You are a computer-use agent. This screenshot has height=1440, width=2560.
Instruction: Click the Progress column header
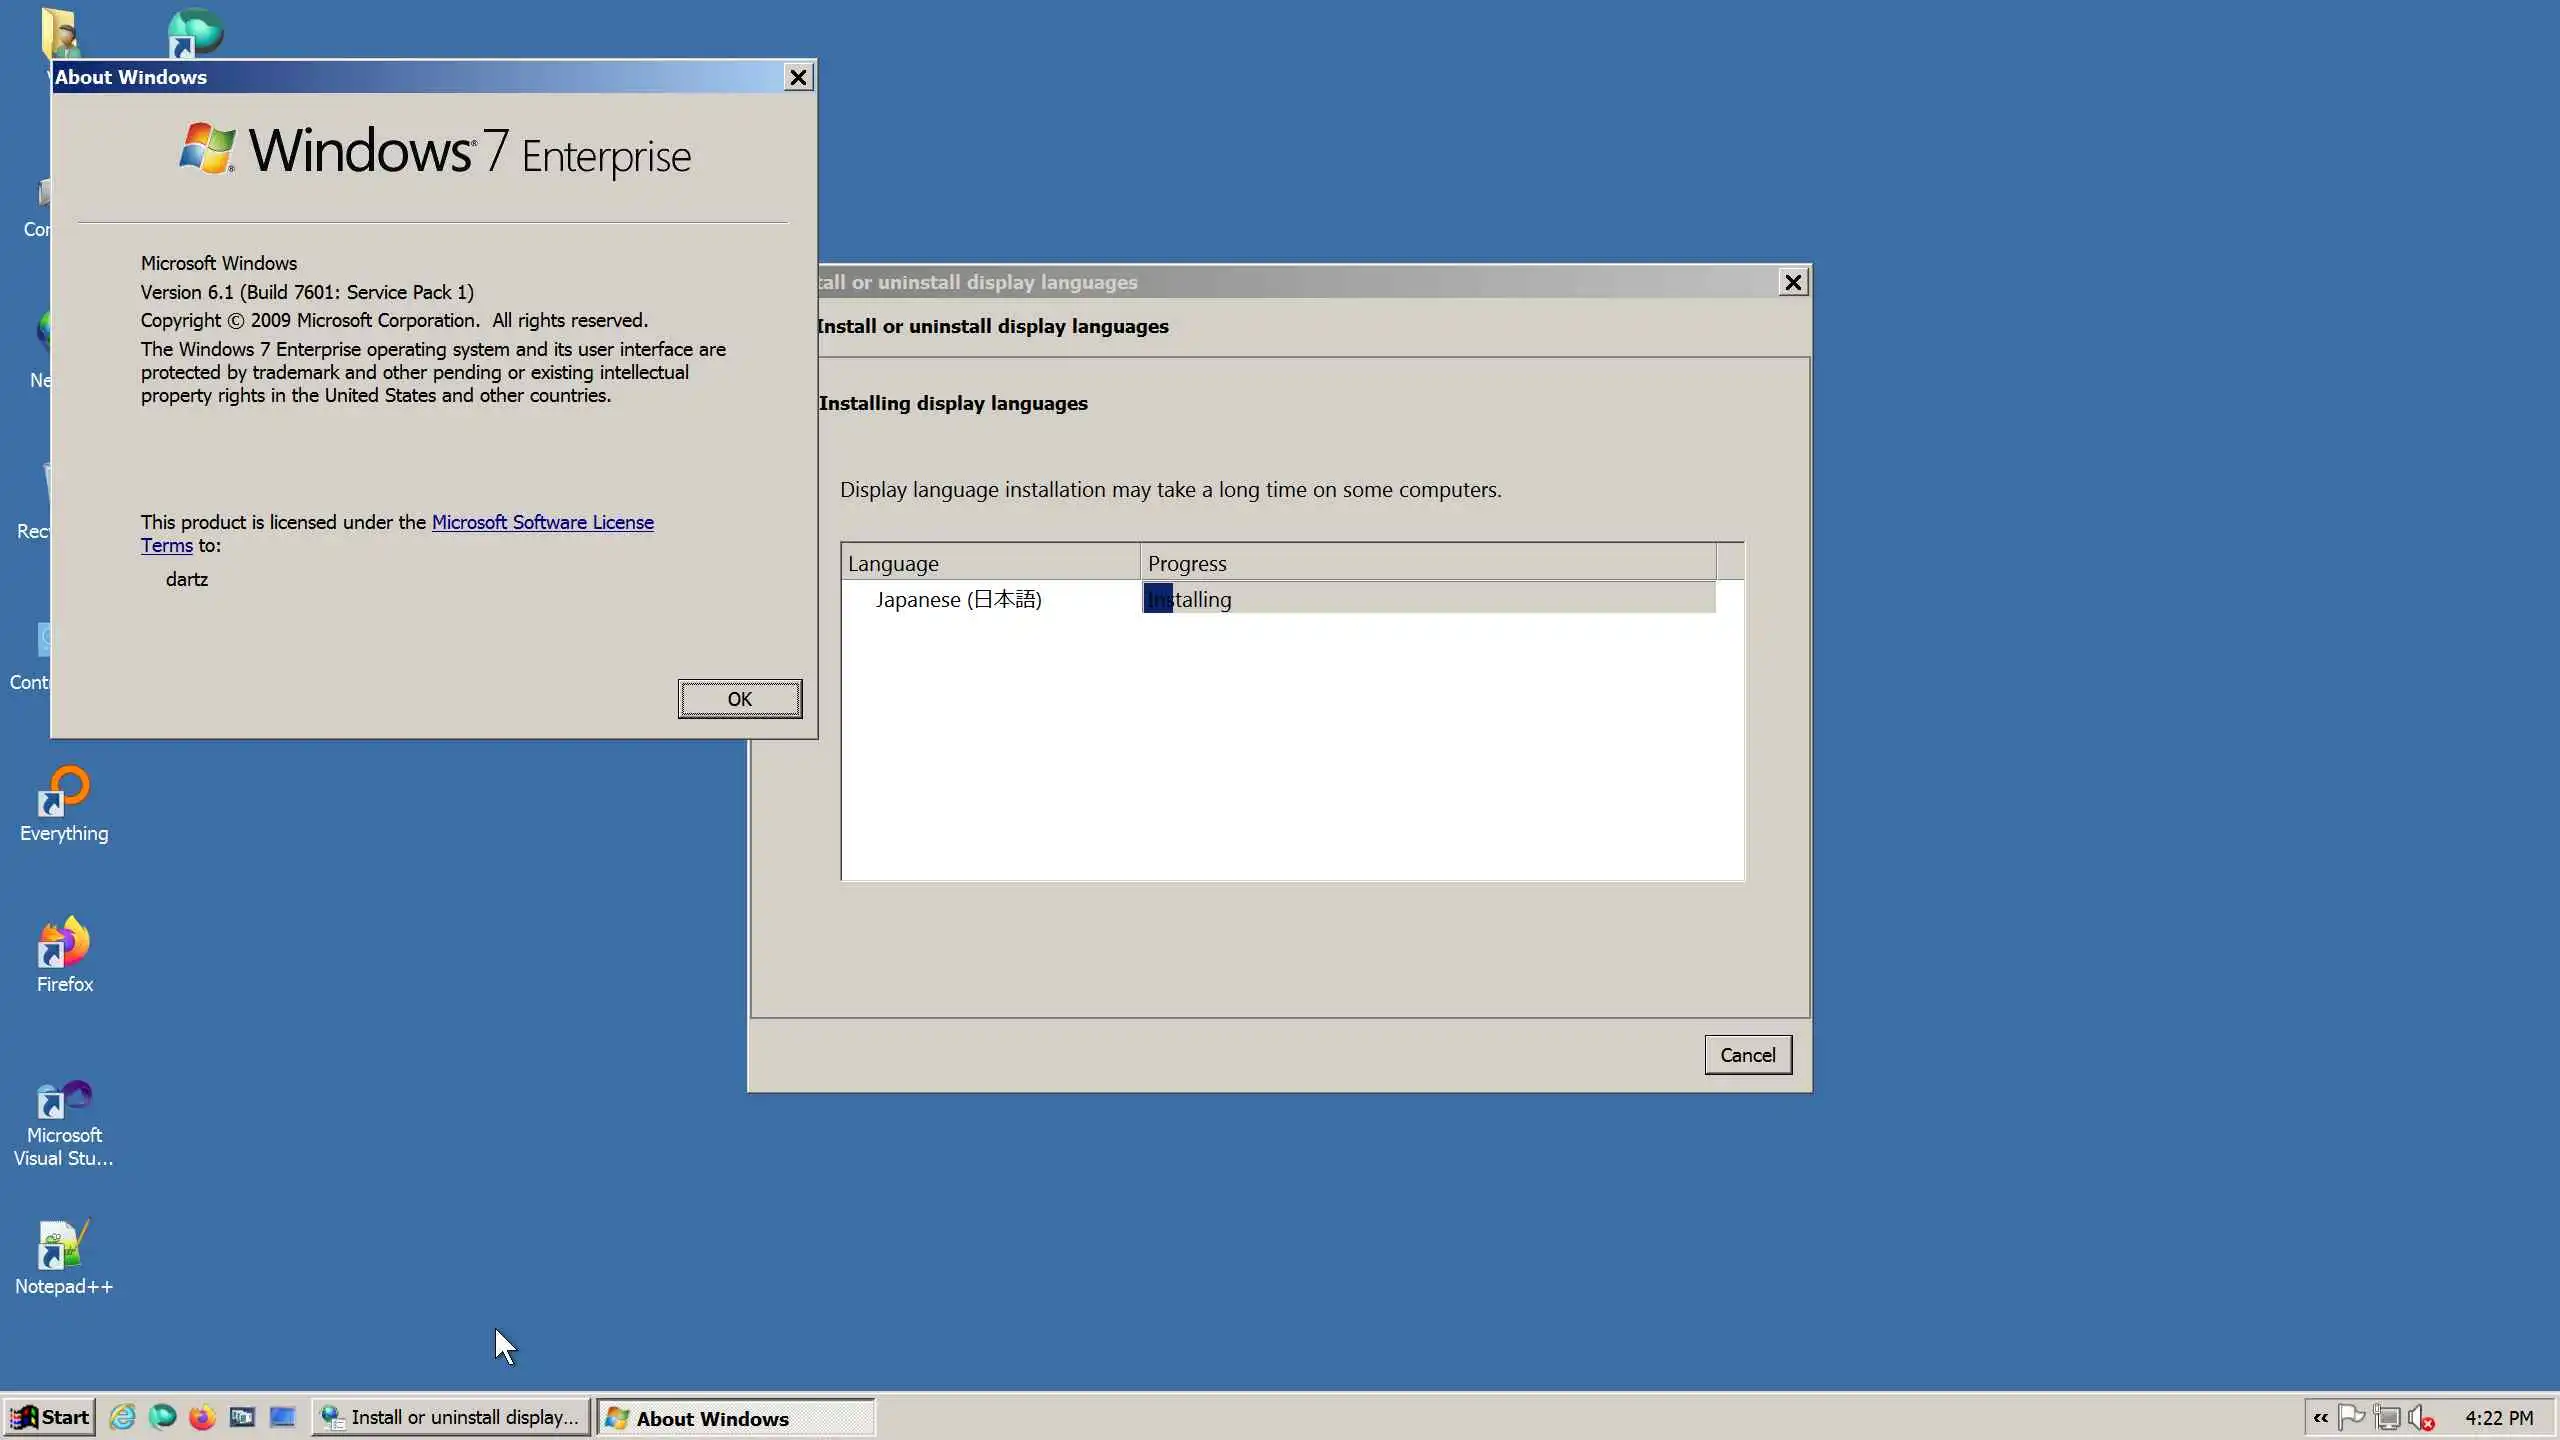coord(1427,563)
